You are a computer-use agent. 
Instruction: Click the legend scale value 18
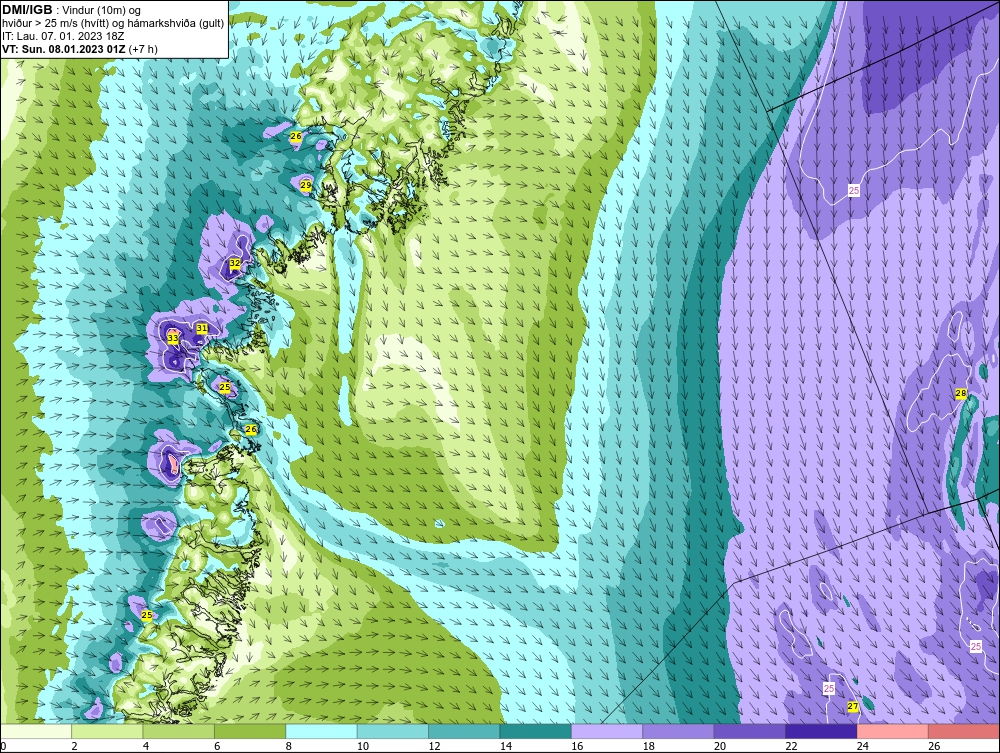[x=649, y=746]
